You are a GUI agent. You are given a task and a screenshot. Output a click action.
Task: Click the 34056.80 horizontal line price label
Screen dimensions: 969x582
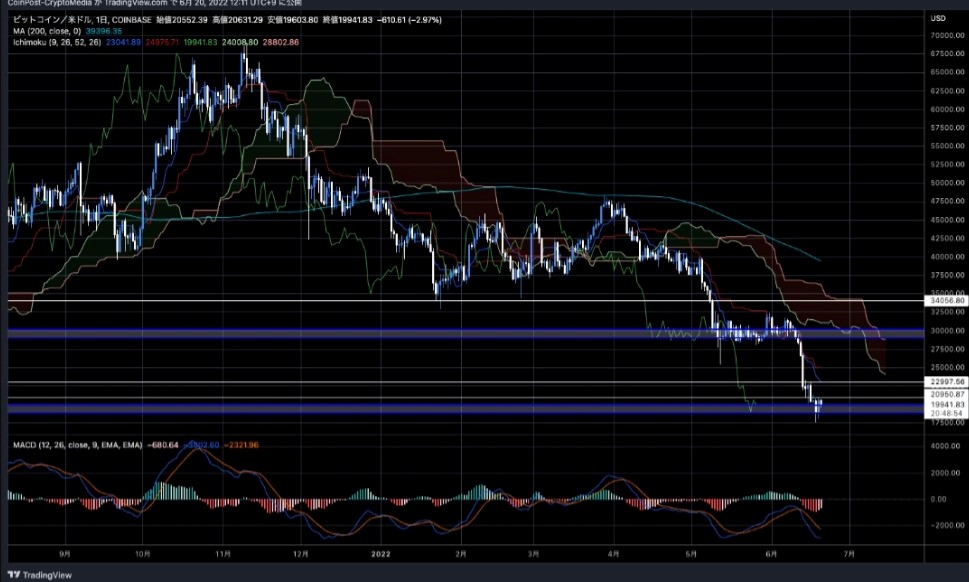click(946, 301)
